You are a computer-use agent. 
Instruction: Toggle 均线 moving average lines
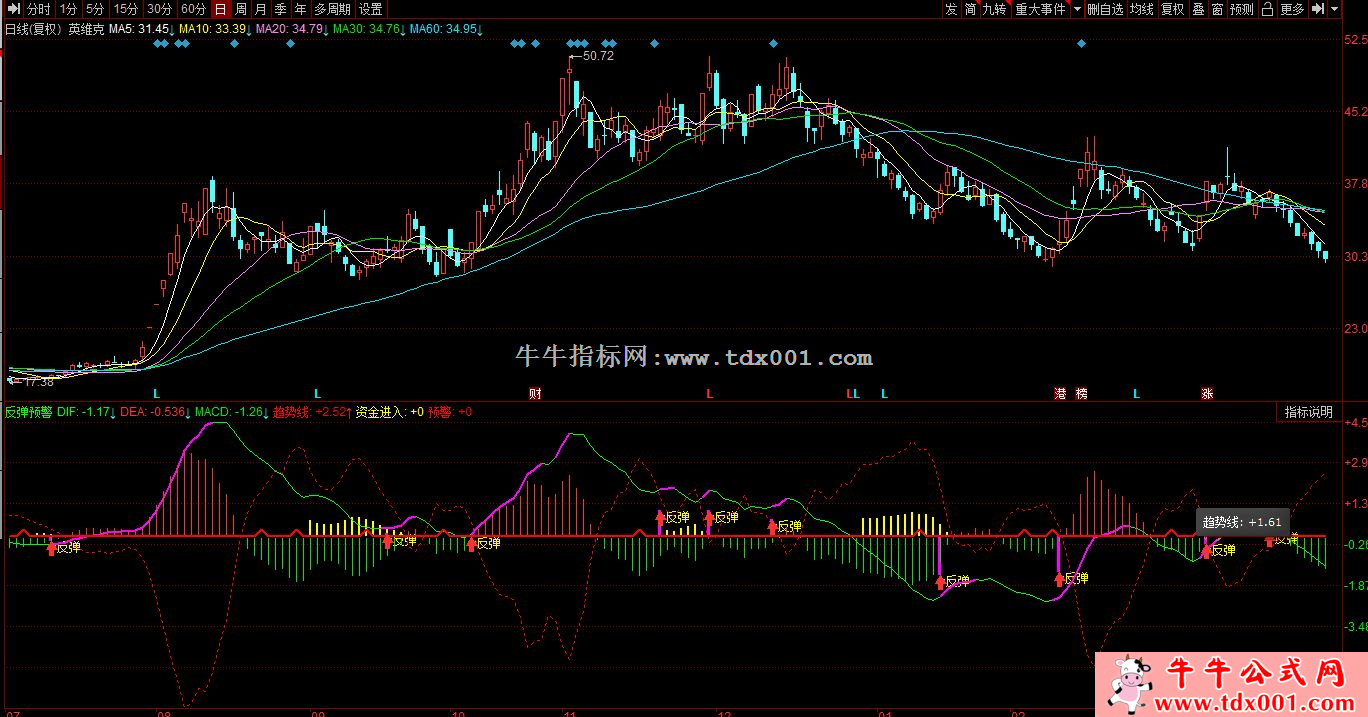[1142, 9]
